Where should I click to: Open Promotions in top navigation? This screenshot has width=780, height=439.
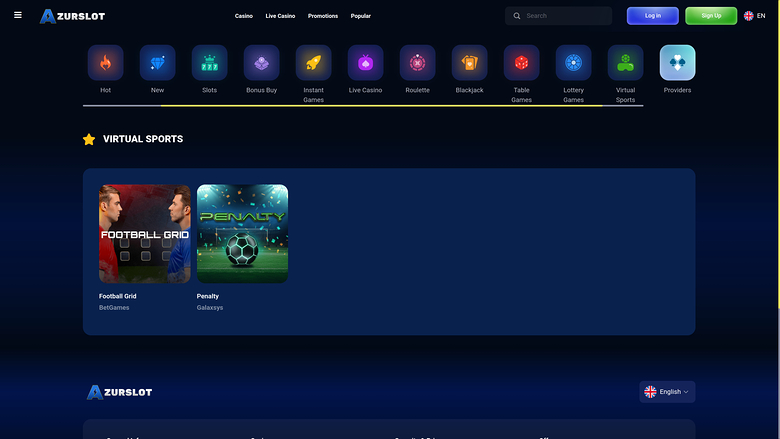coord(323,16)
